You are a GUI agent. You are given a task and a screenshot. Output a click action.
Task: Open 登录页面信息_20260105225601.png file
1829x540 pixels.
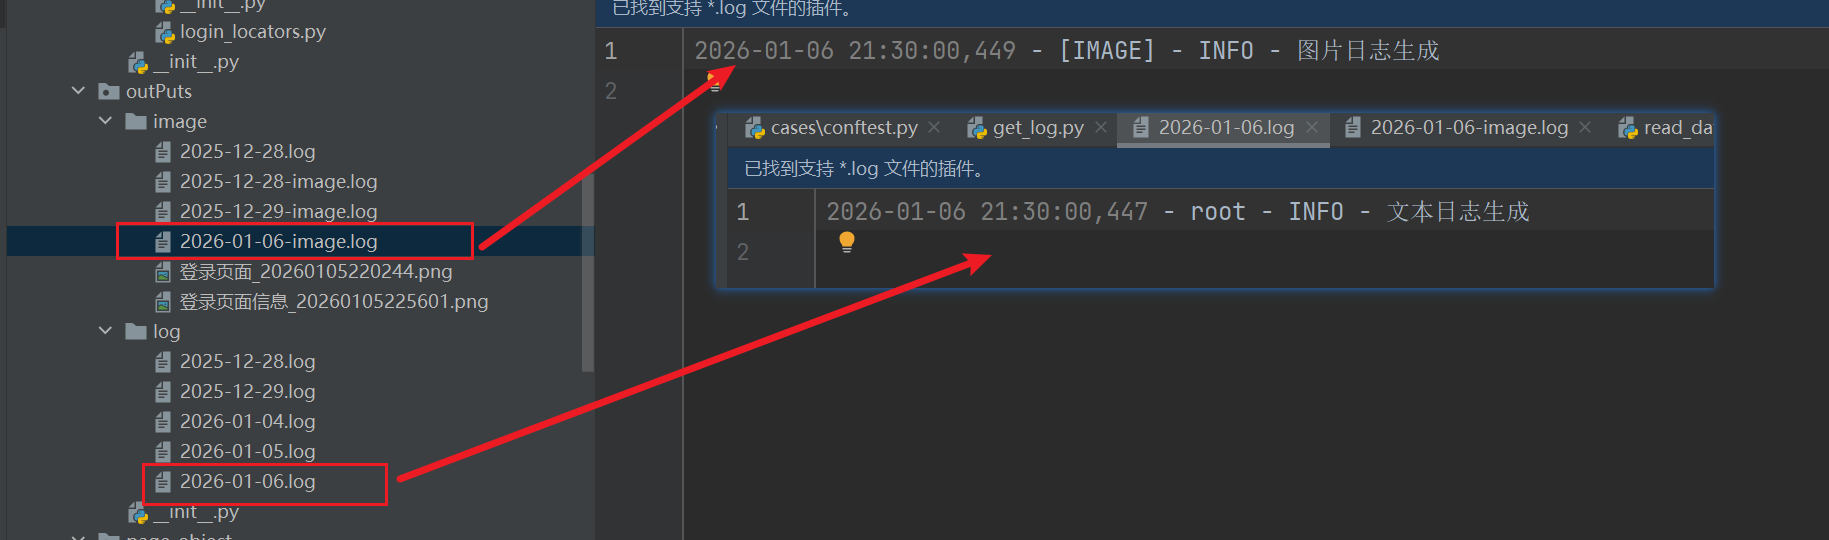(x=334, y=302)
